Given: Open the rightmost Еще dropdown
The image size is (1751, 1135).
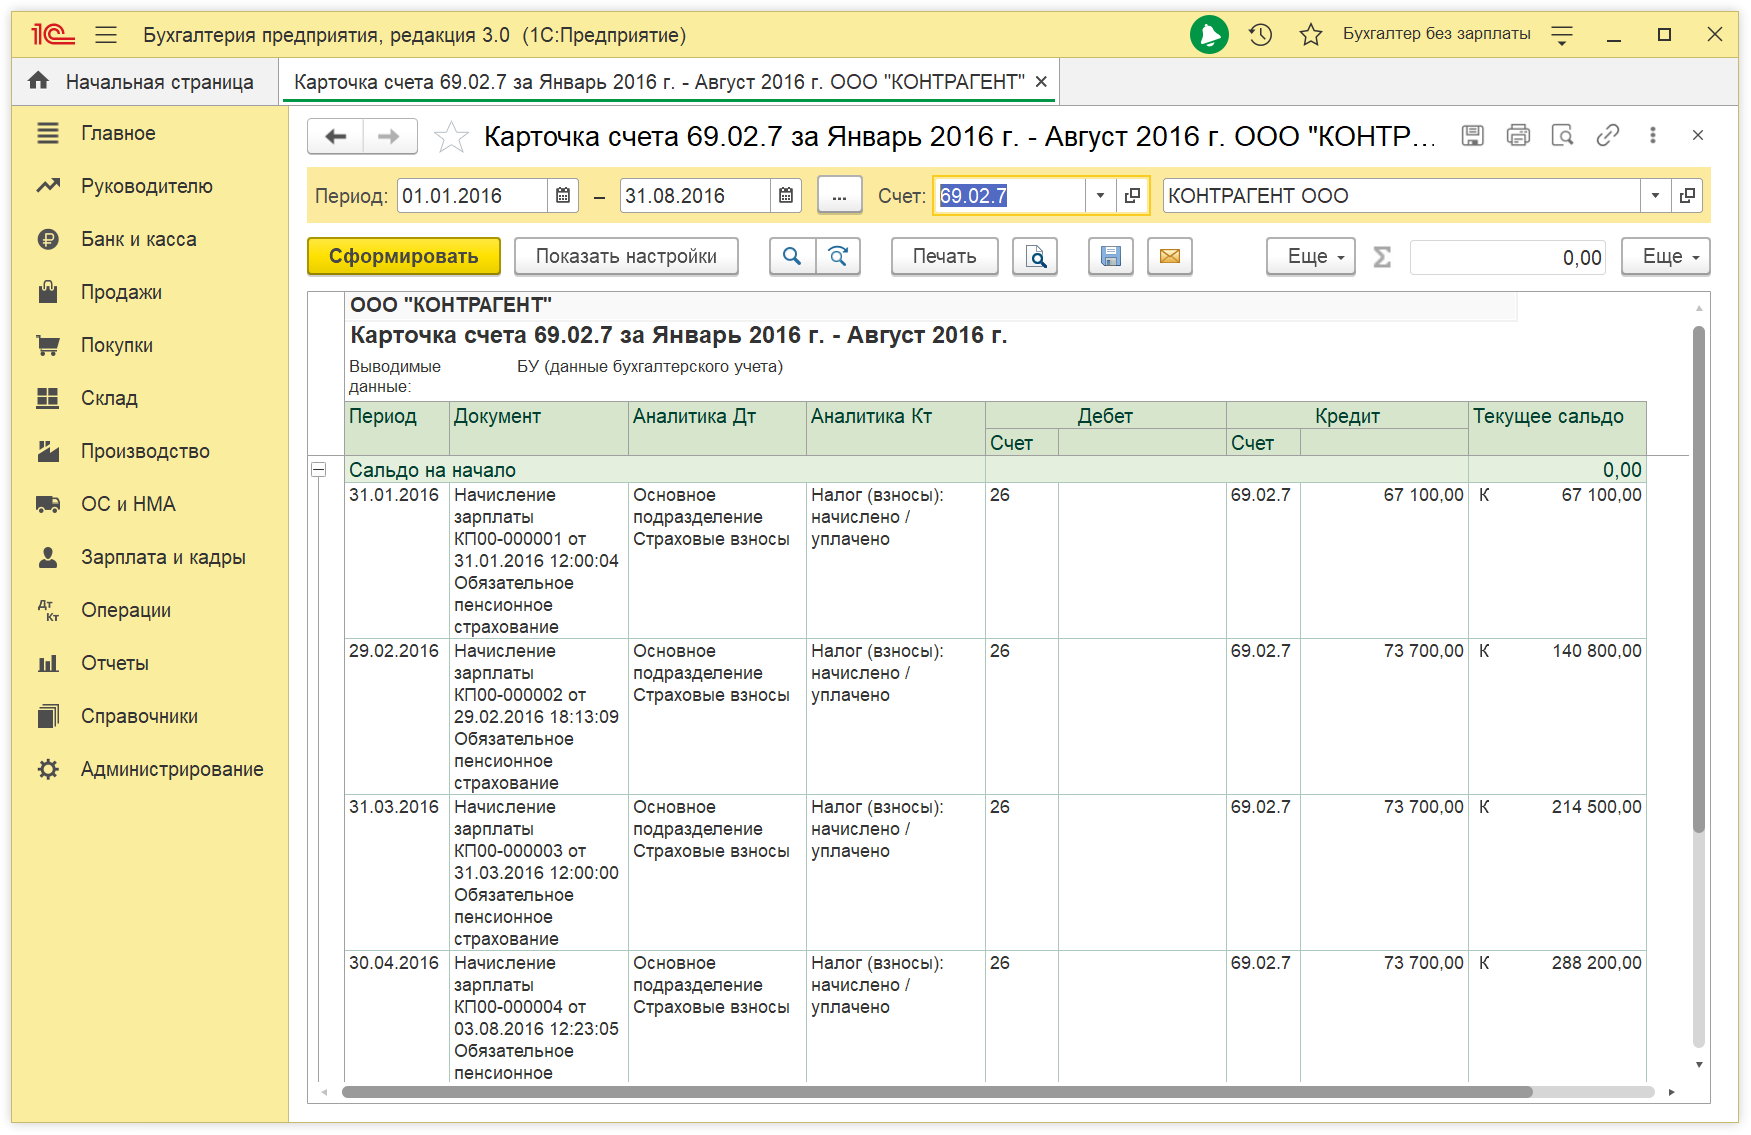Looking at the screenshot, I should click(x=1666, y=256).
